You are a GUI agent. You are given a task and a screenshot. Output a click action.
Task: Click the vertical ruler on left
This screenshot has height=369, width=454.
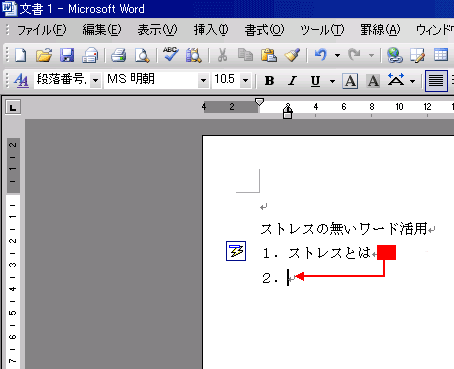tap(13, 253)
